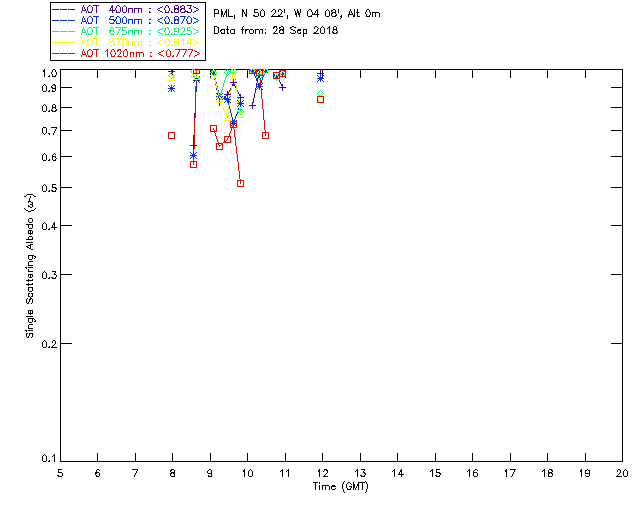Click the y-axis tick label 0.1
Screen dimensions: 640x512
(49, 459)
